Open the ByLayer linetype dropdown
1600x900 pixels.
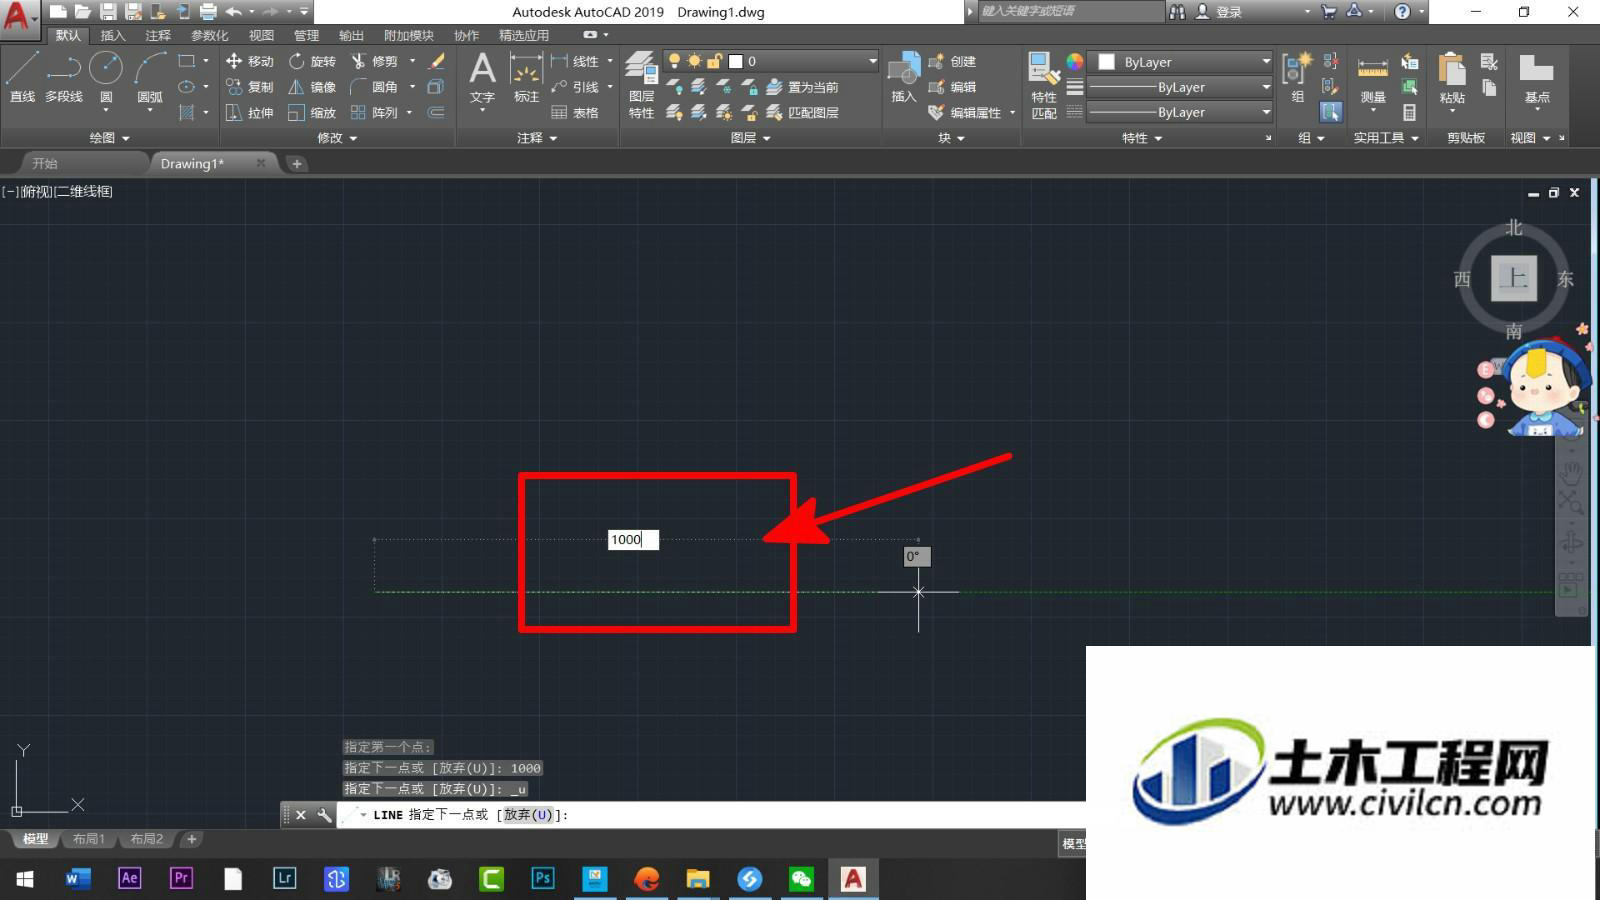(1181, 112)
